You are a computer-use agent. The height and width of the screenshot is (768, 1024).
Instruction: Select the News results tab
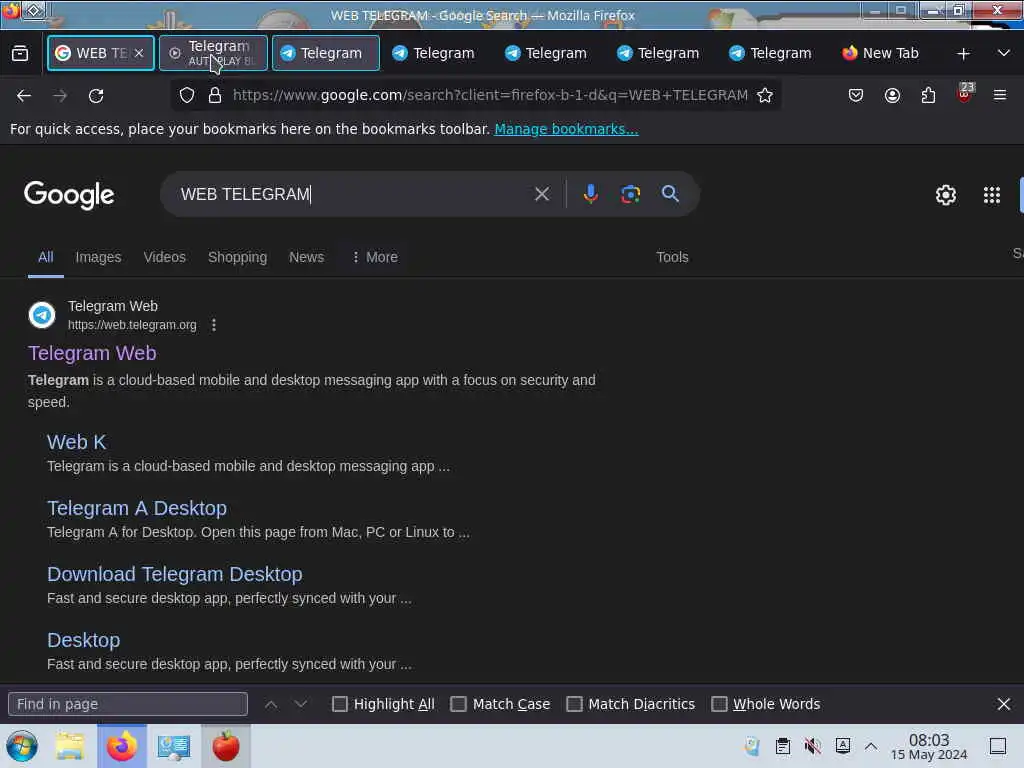306,257
